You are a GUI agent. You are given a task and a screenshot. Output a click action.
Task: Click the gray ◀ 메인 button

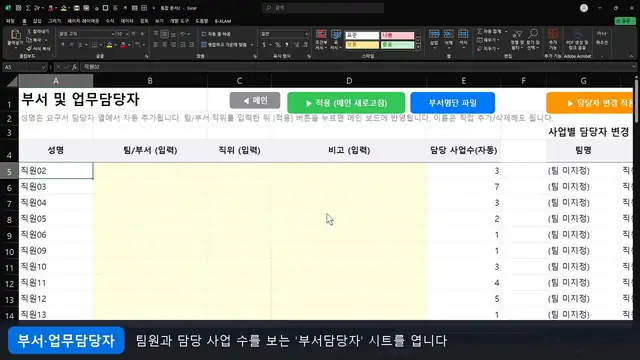click(255, 100)
